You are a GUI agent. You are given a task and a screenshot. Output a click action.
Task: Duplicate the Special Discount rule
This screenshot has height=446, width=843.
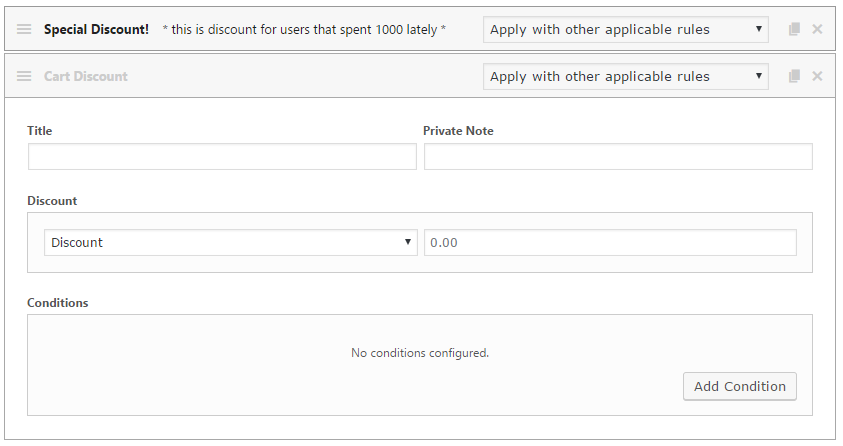[794, 29]
